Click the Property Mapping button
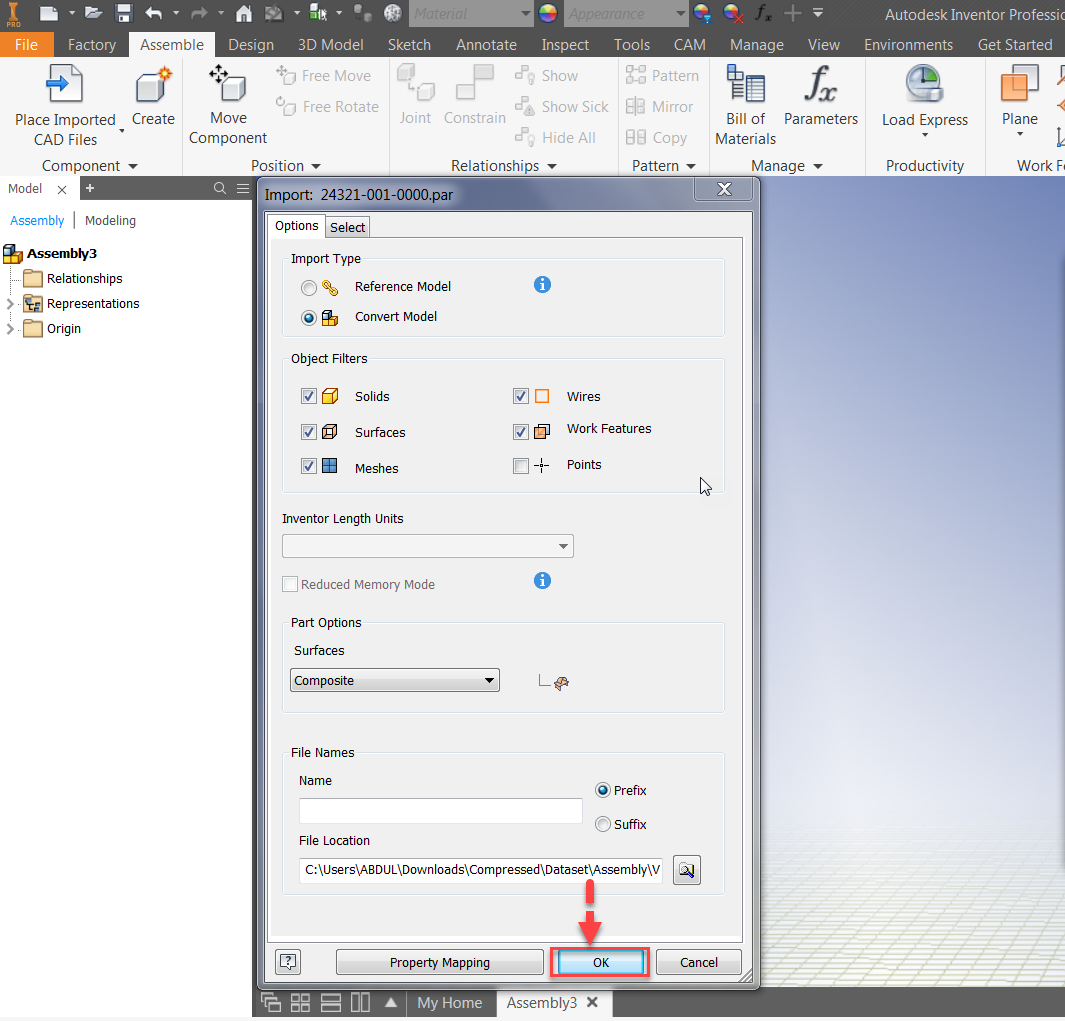Viewport: 1065px width, 1021px height. [x=439, y=961]
